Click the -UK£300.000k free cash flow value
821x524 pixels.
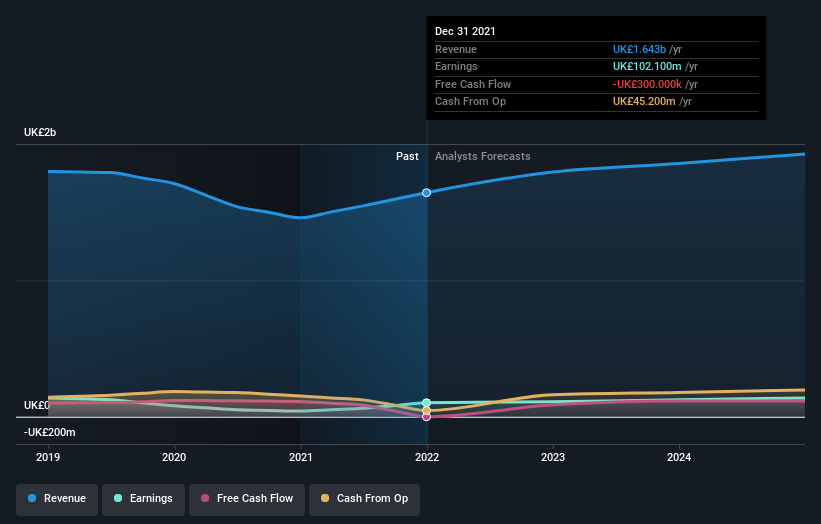pos(647,84)
